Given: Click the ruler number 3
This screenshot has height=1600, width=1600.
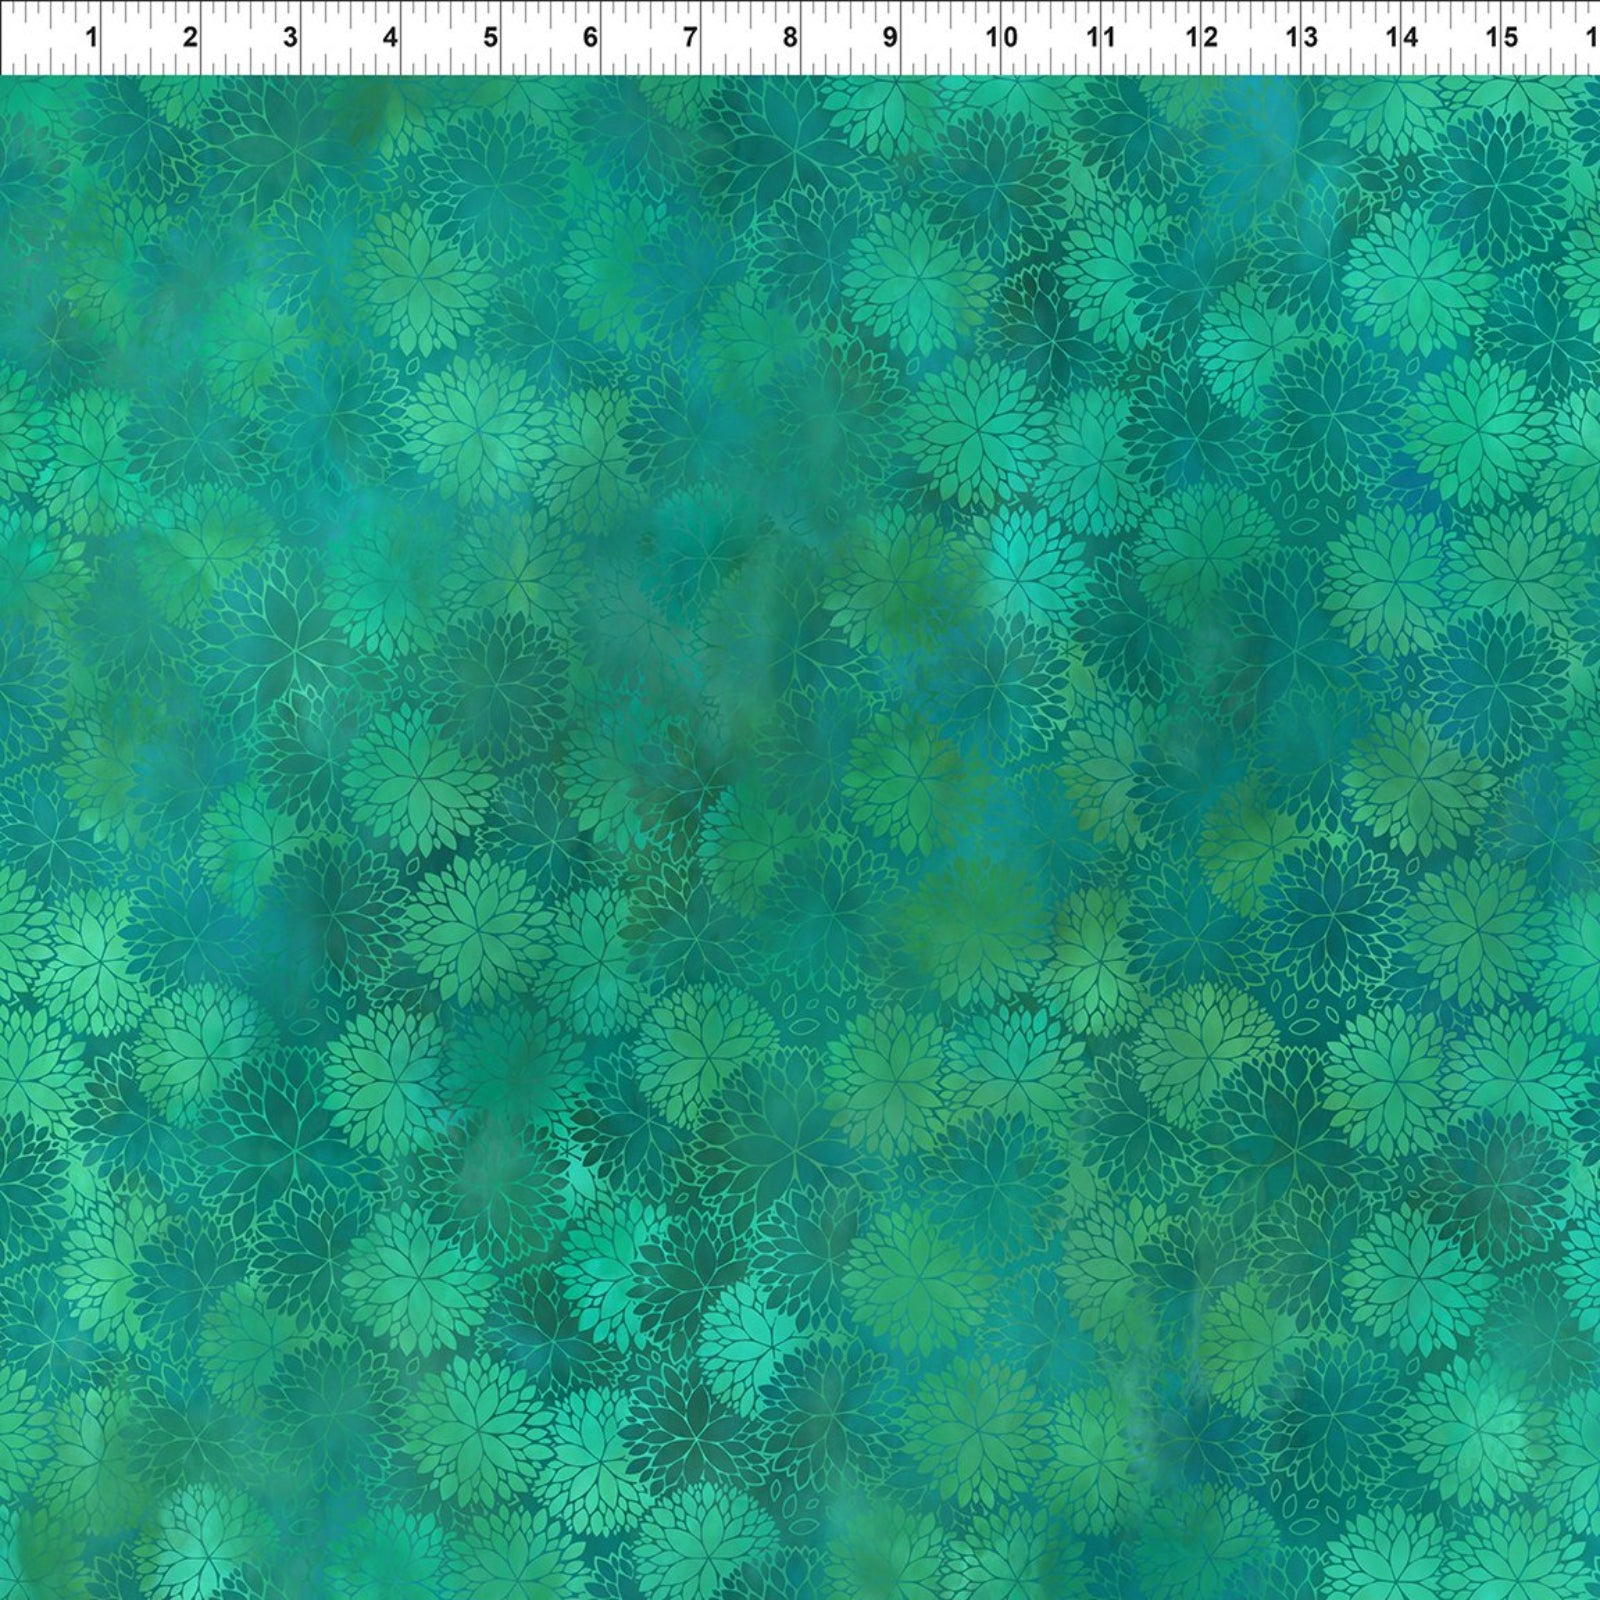Looking at the screenshot, I should (x=290, y=38).
